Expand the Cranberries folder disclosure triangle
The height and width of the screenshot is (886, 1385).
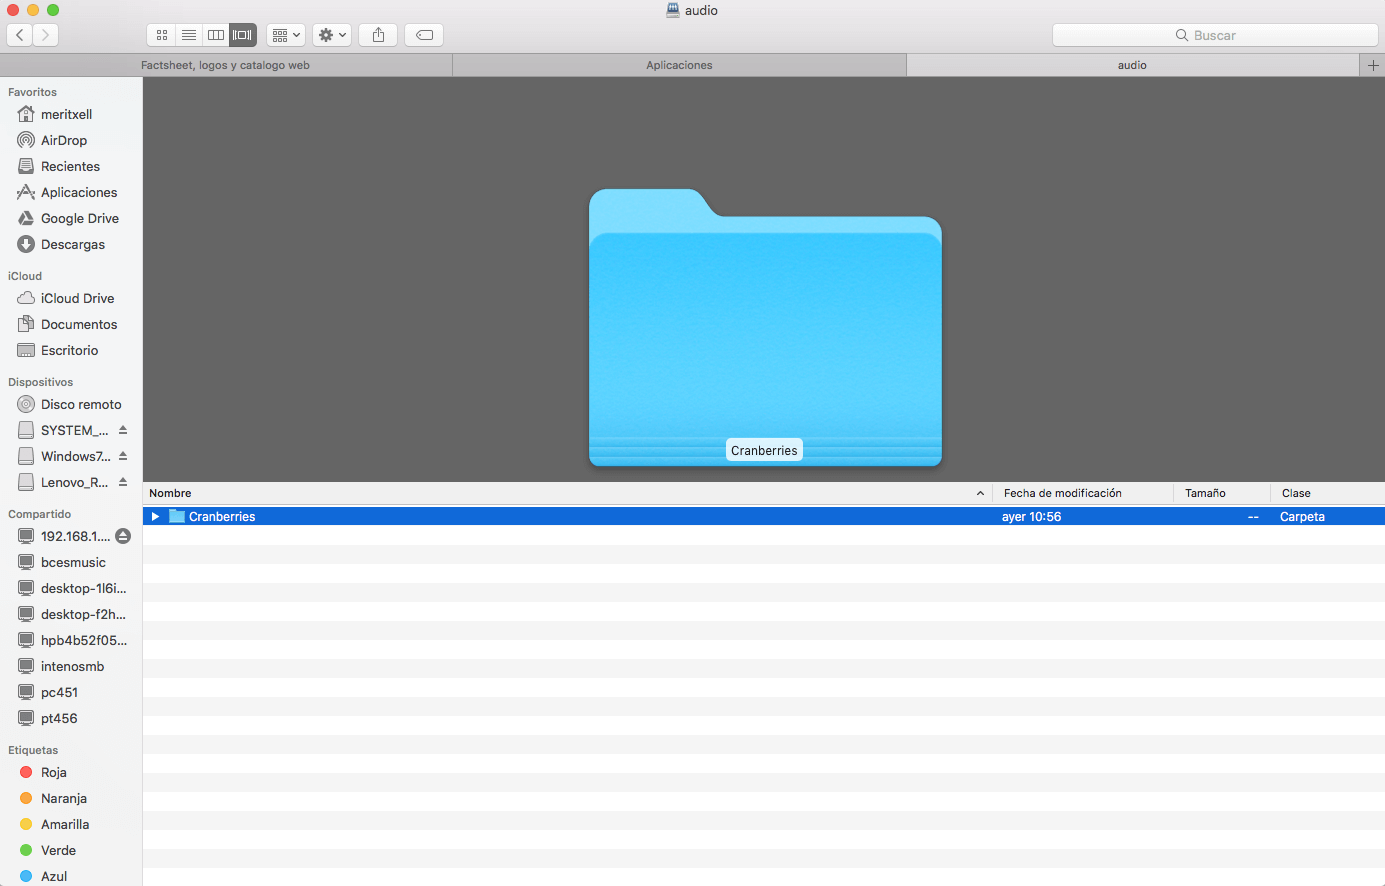point(155,517)
